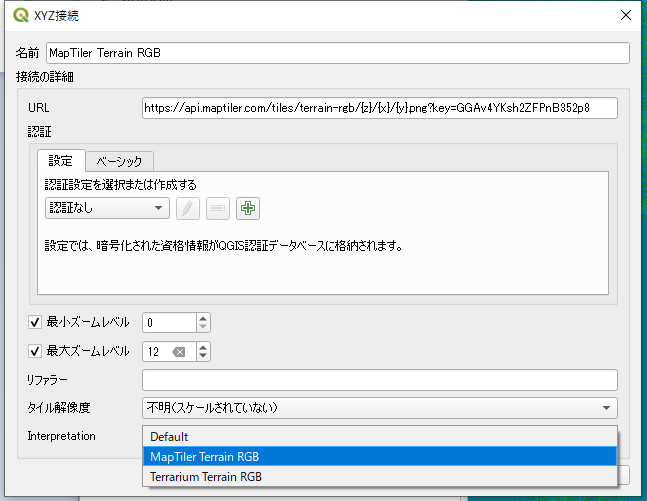Image resolution: width=647 pixels, height=501 pixels.
Task: Click the URL input field
Action: coord(380,108)
